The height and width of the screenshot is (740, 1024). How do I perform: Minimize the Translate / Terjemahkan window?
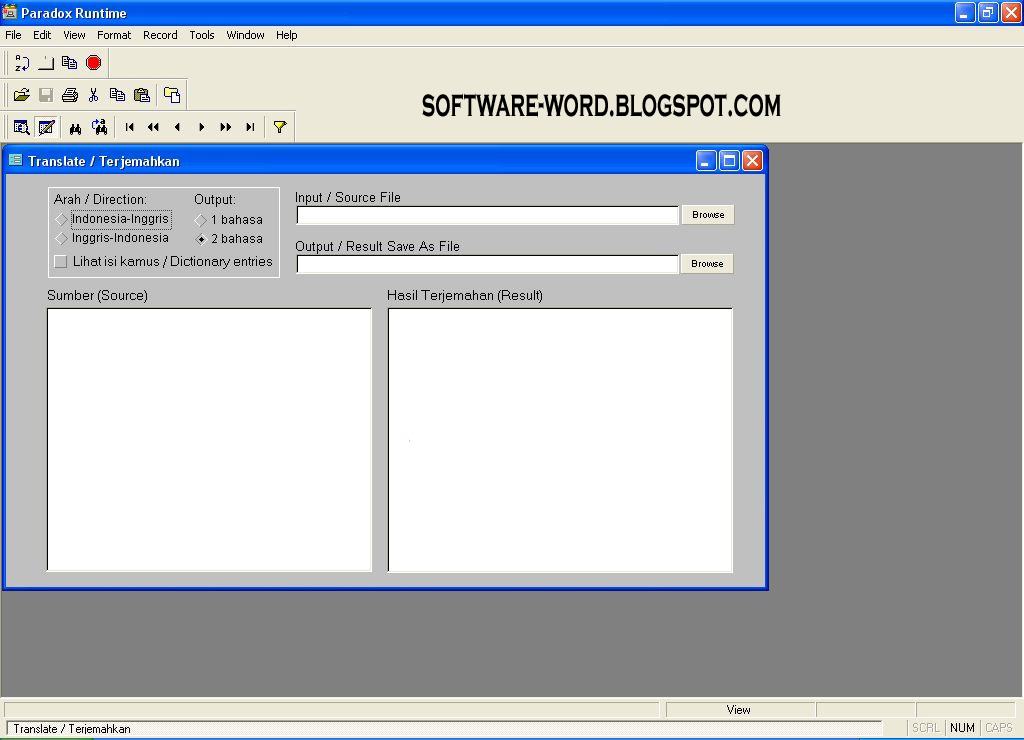click(705, 161)
